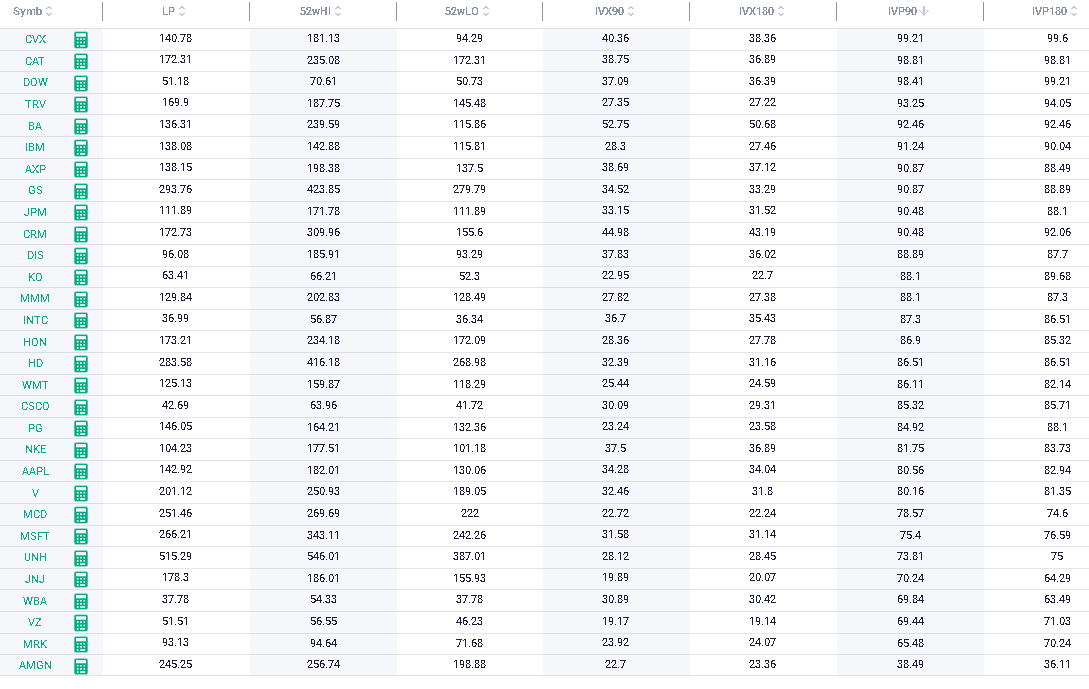
Task: Open the calculator icon for WMT
Action: point(81,385)
